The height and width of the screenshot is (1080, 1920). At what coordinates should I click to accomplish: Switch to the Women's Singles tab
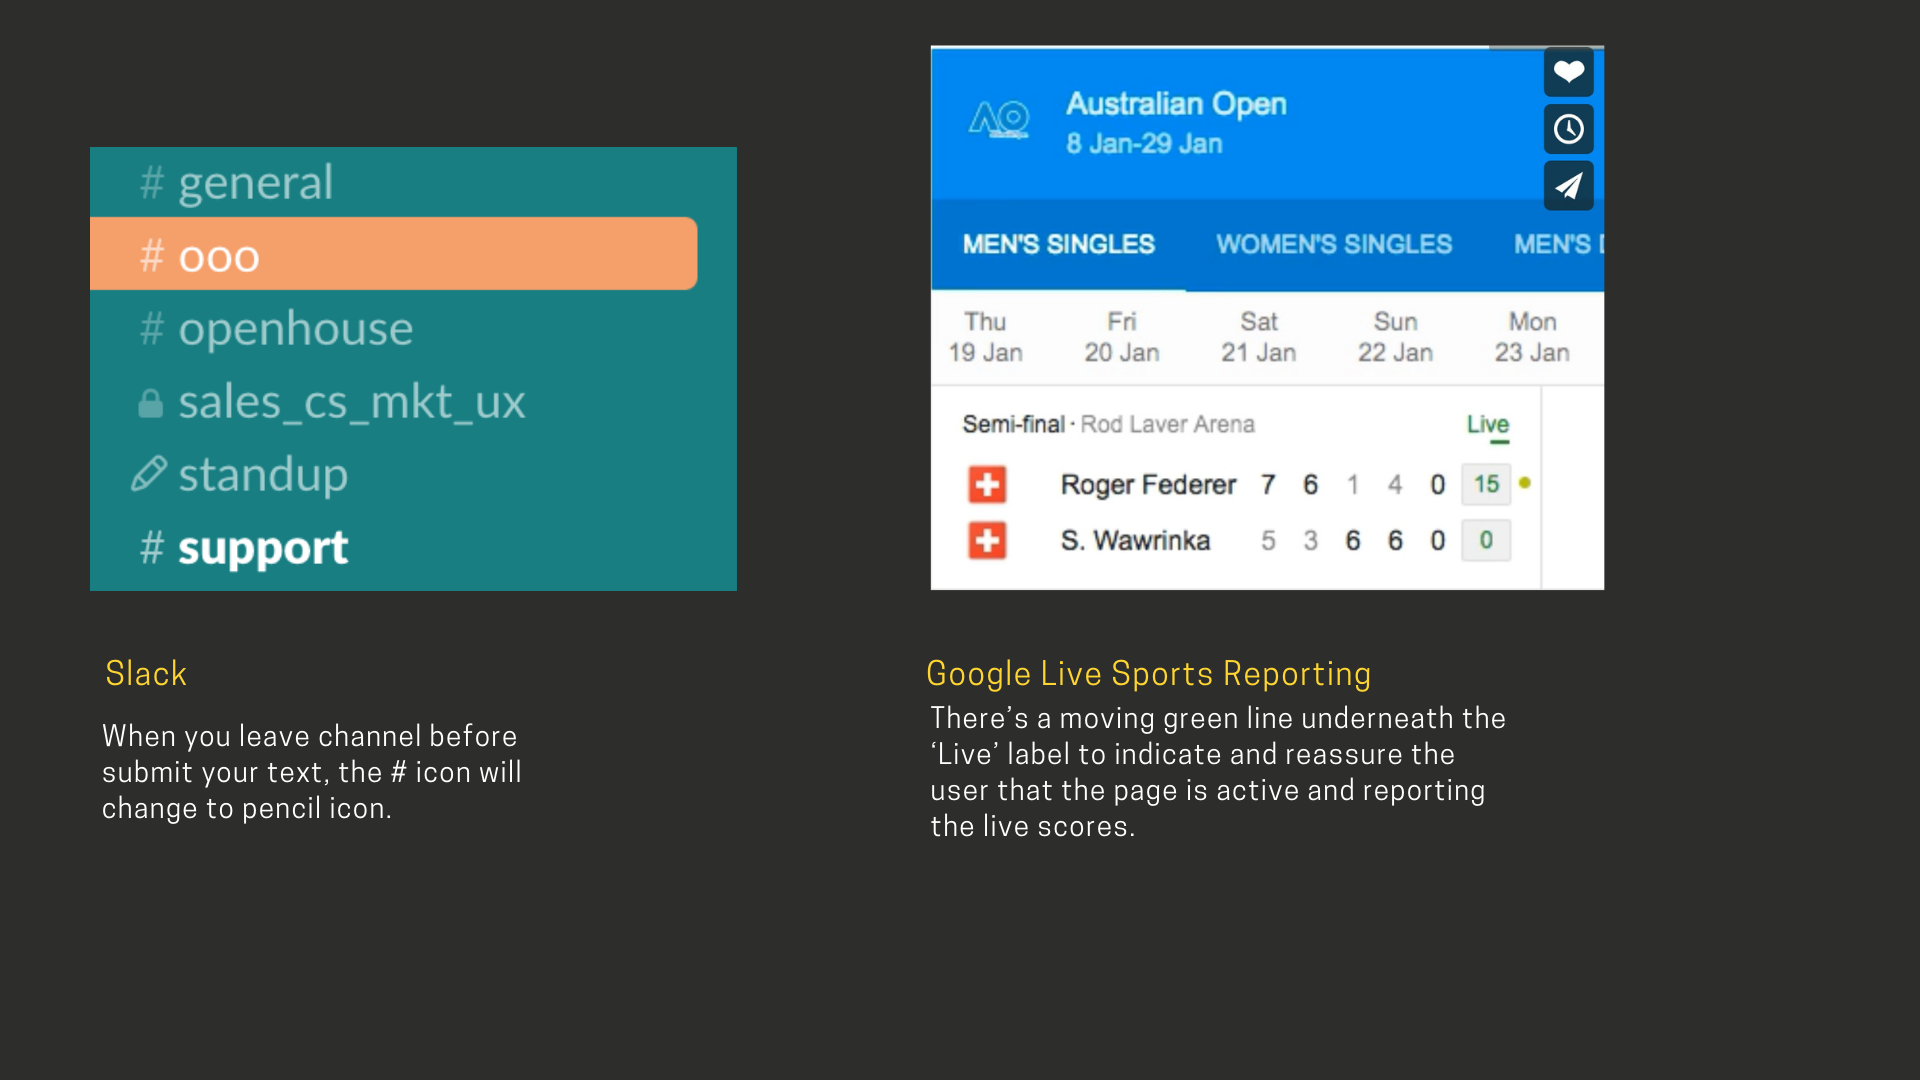(x=1334, y=244)
